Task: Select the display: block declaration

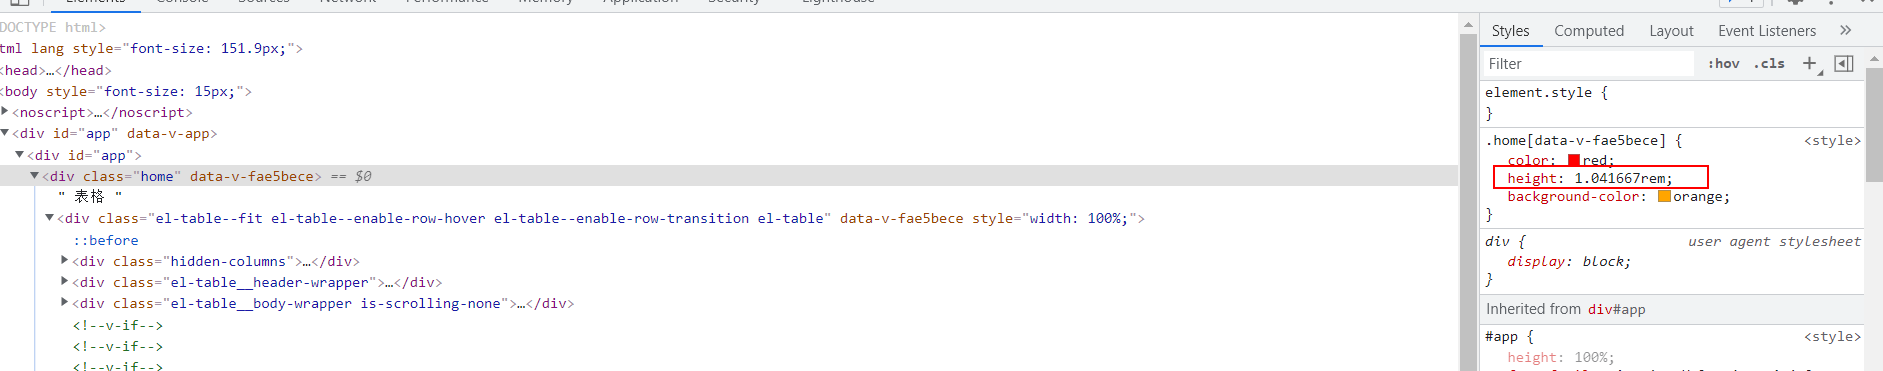Action: [x=1569, y=261]
